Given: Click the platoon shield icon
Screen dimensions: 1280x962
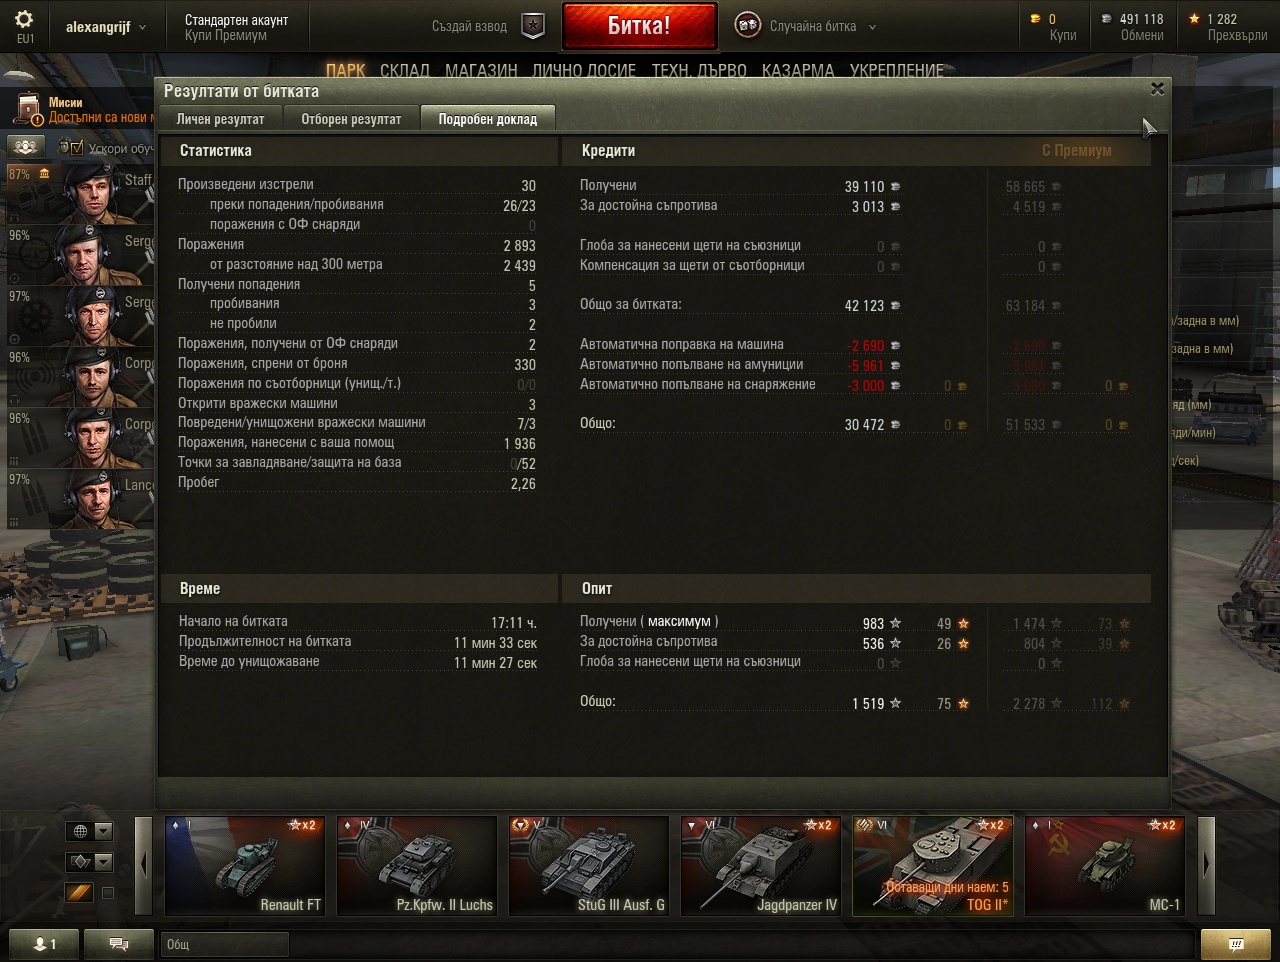Looking at the screenshot, I should click(534, 27).
